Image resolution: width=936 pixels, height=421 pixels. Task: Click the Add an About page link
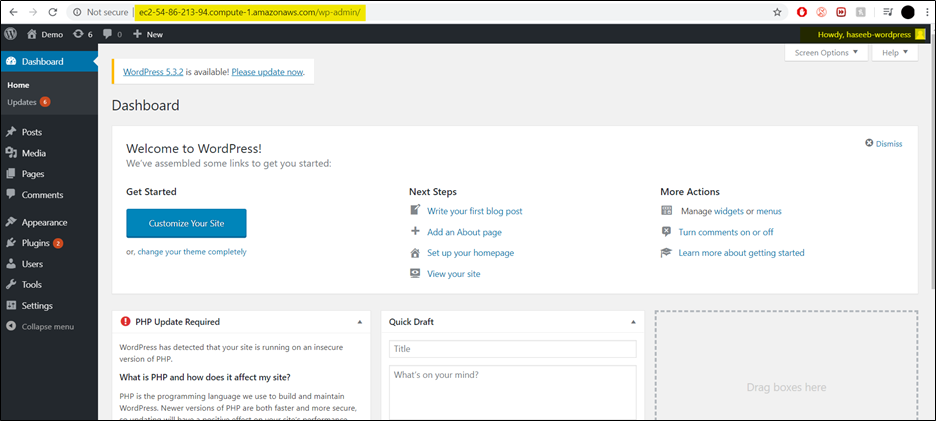[464, 232]
